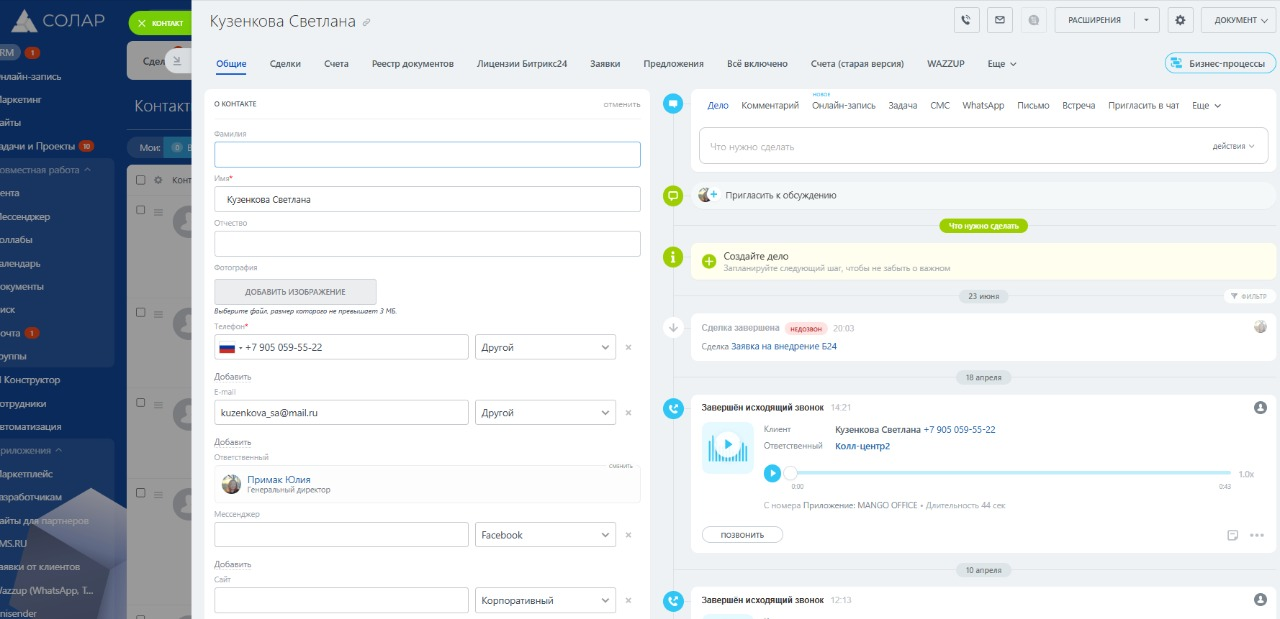The height and width of the screenshot is (619, 1280).
Task: Click the avatar on the Сделка завершена card
Action: click(x=1260, y=326)
